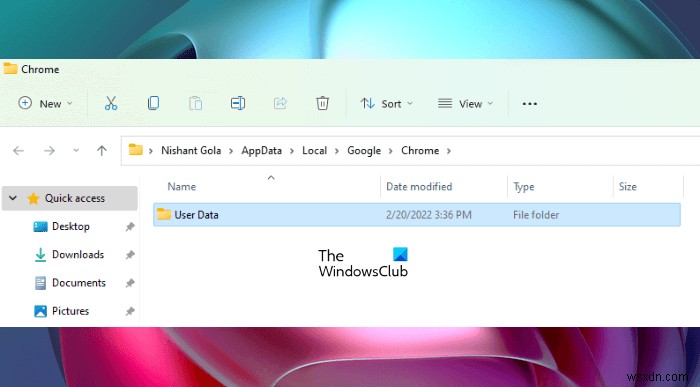Viewport: 700px width, 387px height.
Task: Open Desktop in navigation pane
Action: click(71, 226)
